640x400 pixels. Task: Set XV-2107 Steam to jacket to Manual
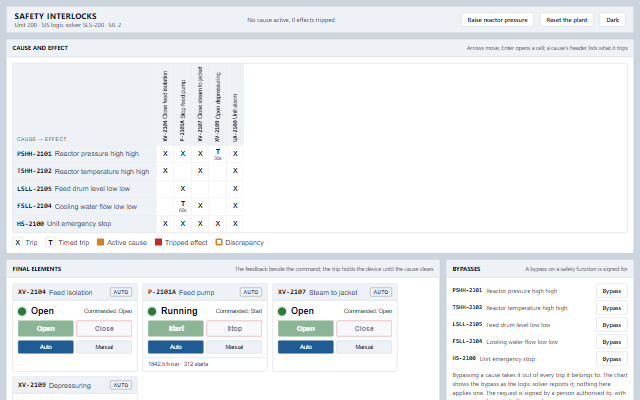[364, 347]
